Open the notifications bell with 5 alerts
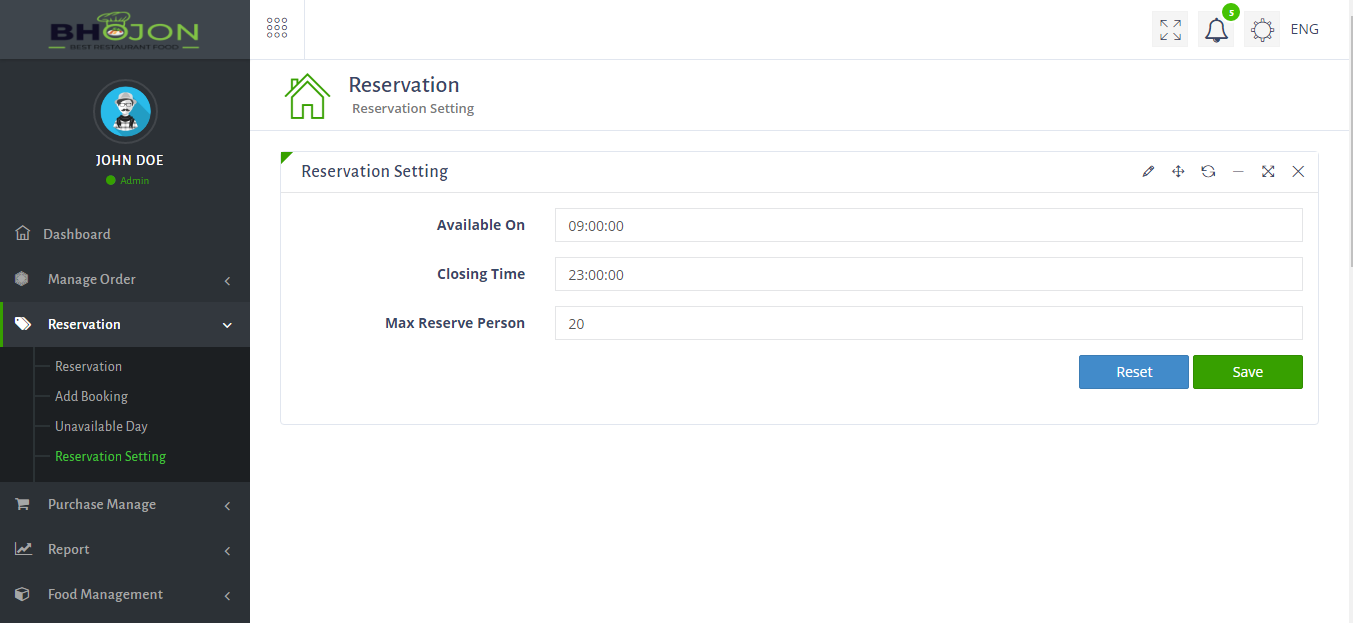Viewport: 1353px width, 623px height. tap(1215, 29)
